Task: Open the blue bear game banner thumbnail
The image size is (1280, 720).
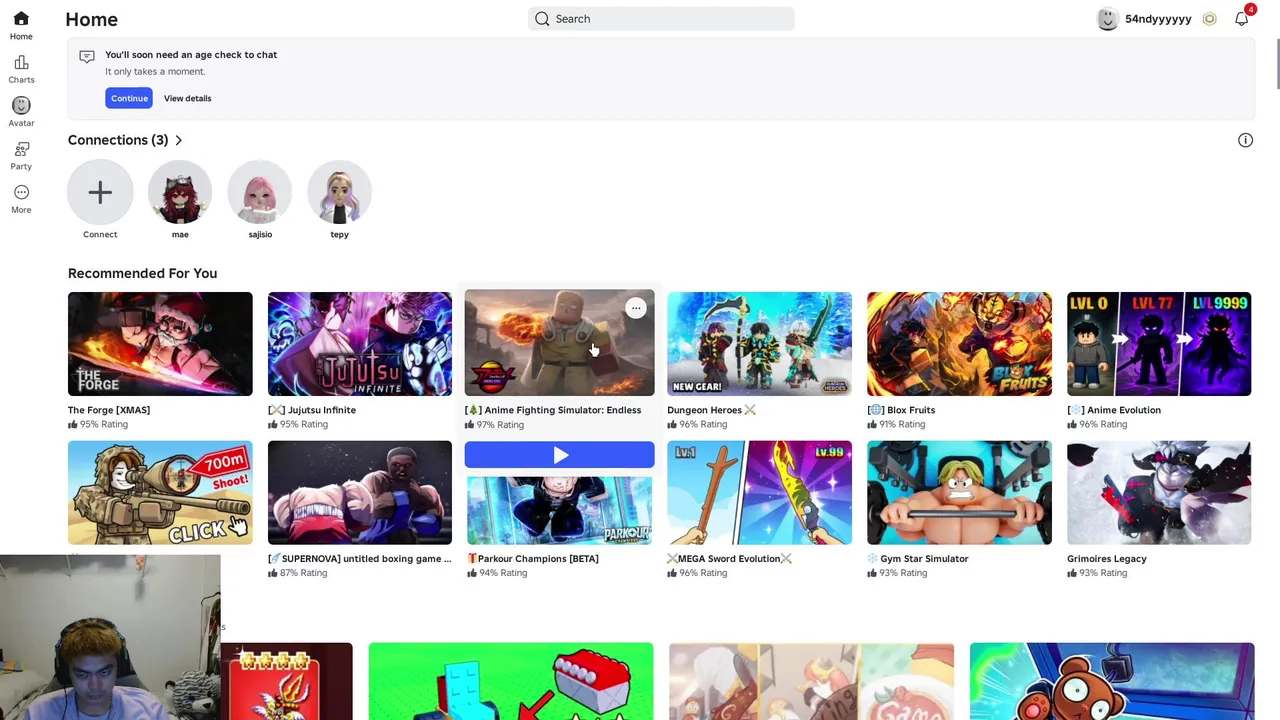Action: tap(1112, 682)
